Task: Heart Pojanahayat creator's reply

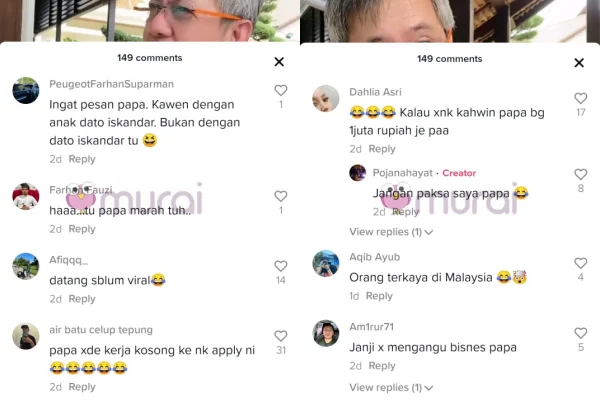Action: tap(580, 175)
